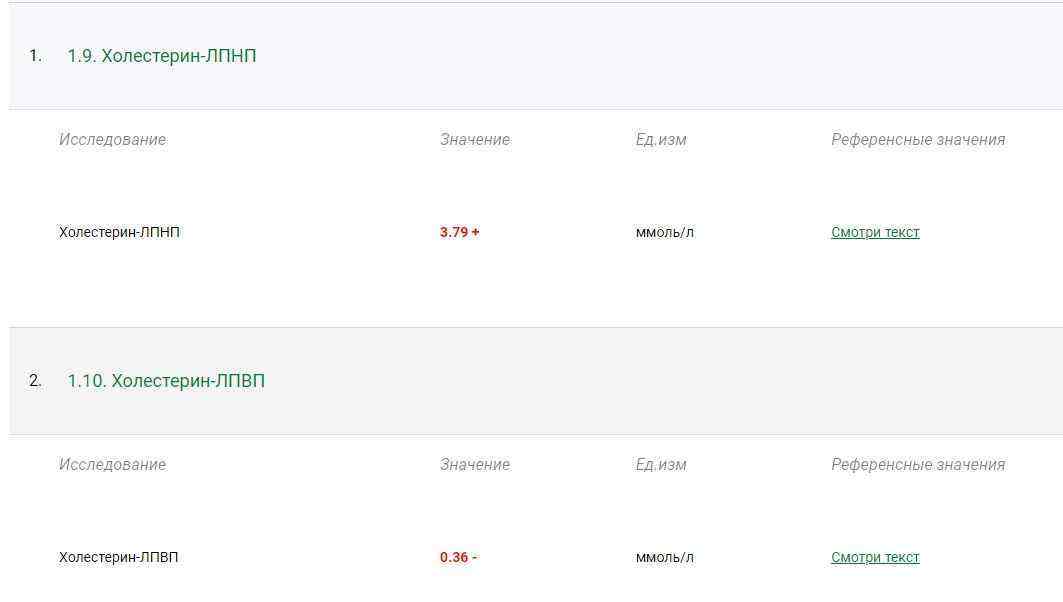This screenshot has width=1063, height=602.
Task: Click "Значение" column header in ЛПНП section
Action: (x=475, y=140)
